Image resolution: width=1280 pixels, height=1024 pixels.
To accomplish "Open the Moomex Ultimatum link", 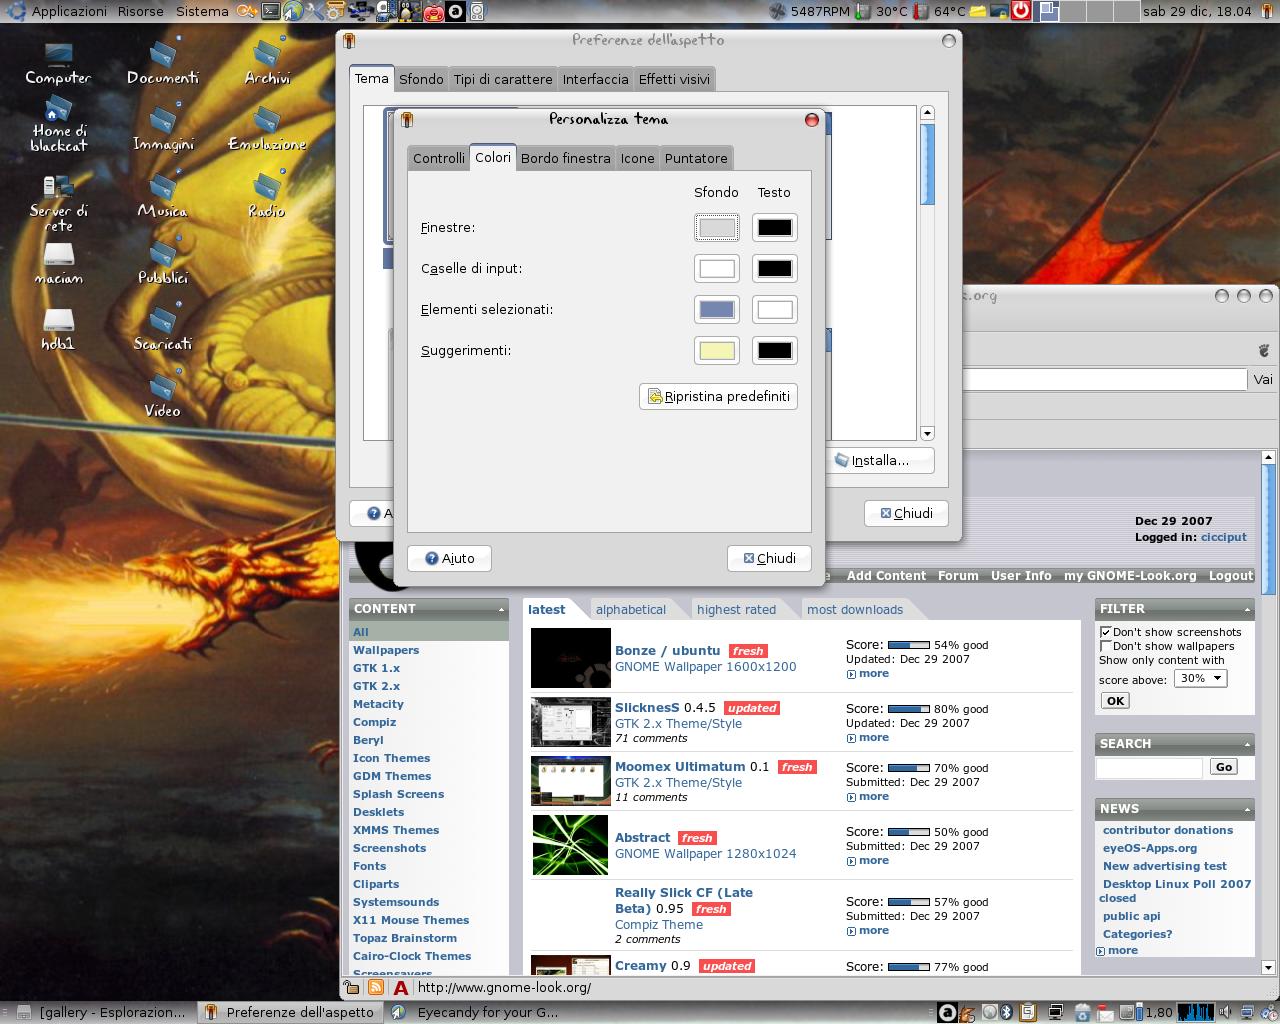I will click(x=680, y=767).
